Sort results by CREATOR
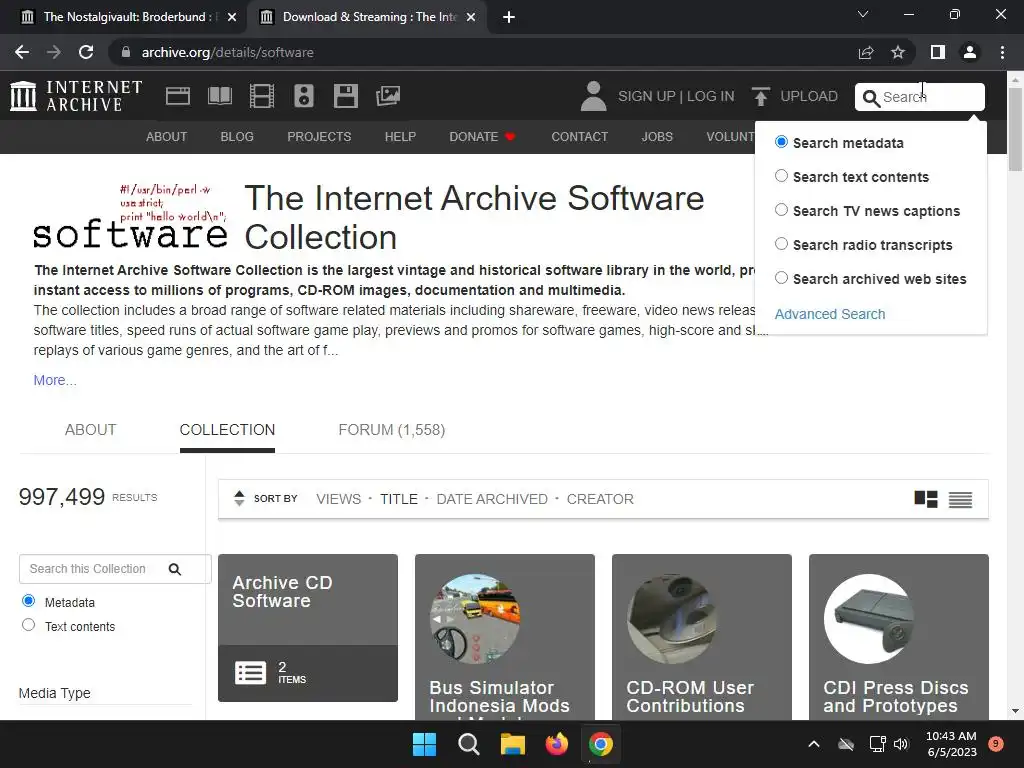The image size is (1024, 768). pos(600,499)
